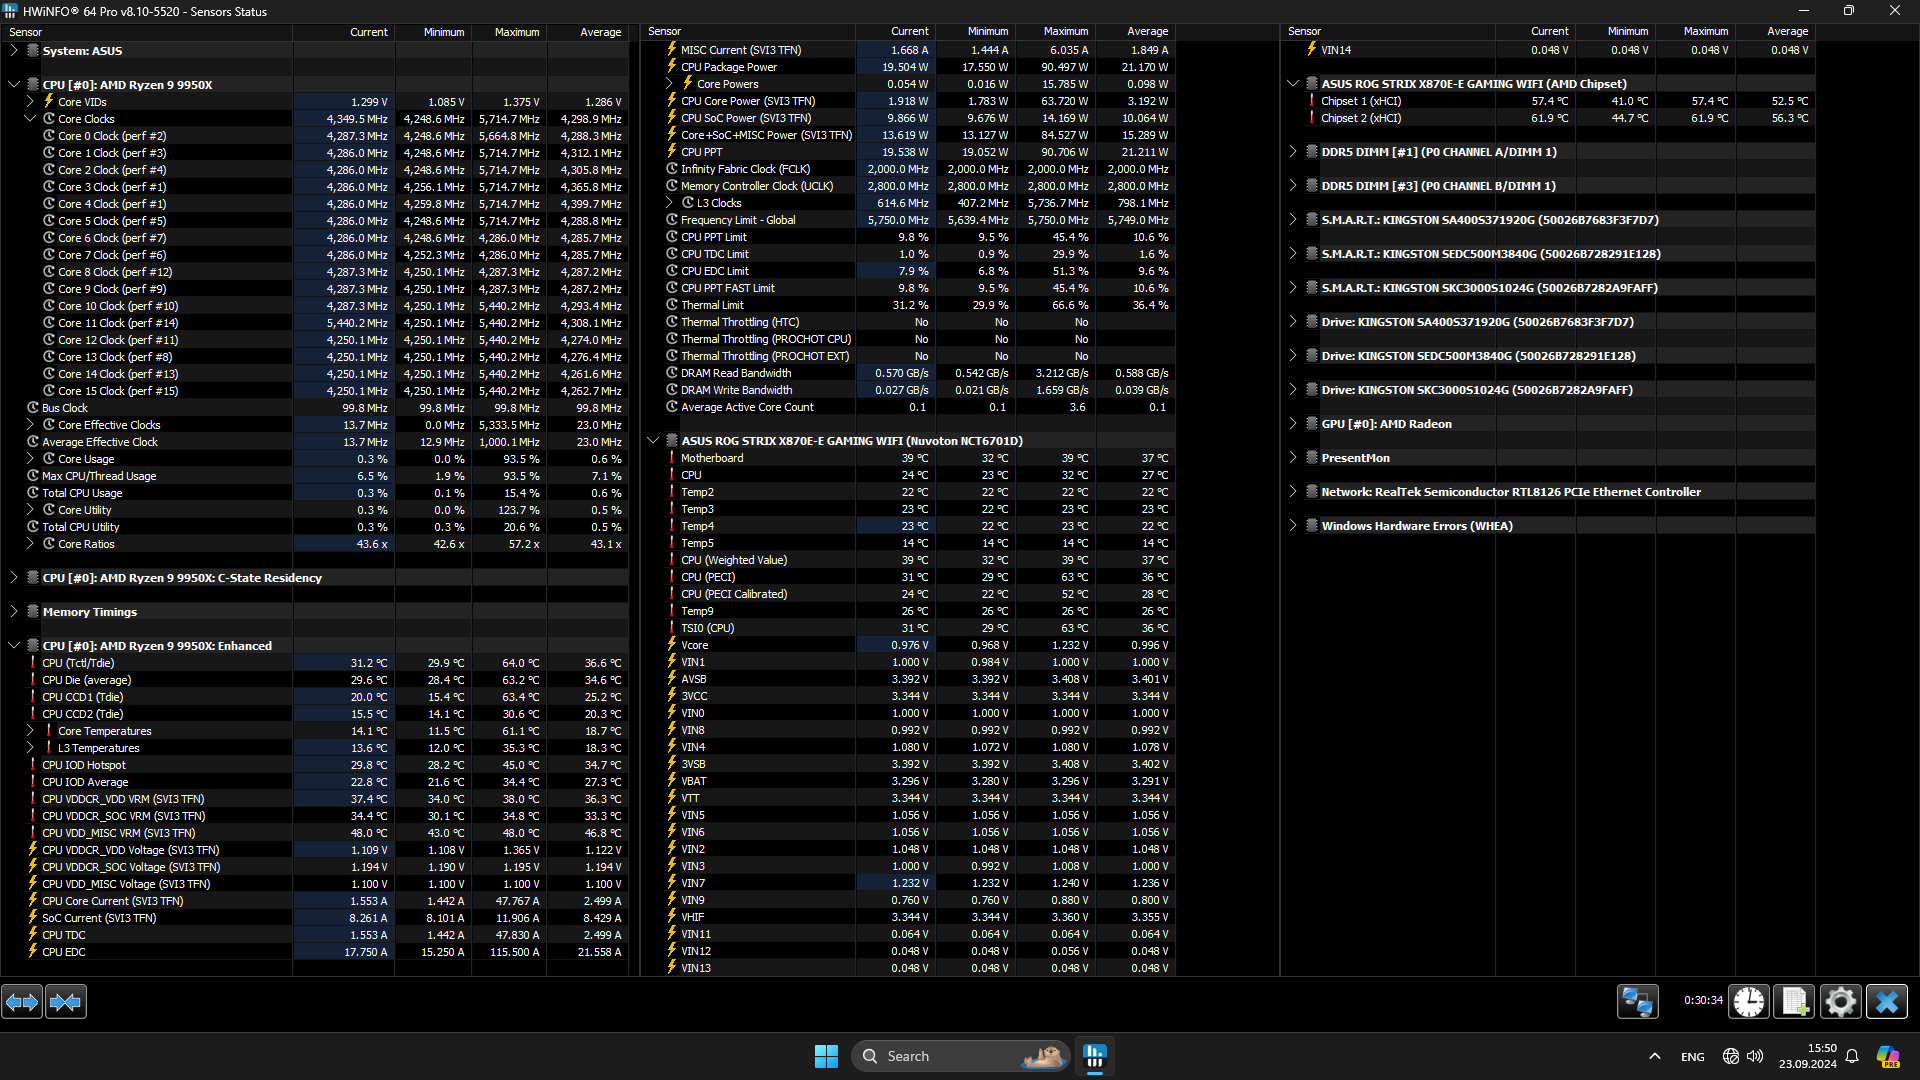1920x1080 pixels.
Task: Click the expand columns arrows button
Action: click(22, 1001)
